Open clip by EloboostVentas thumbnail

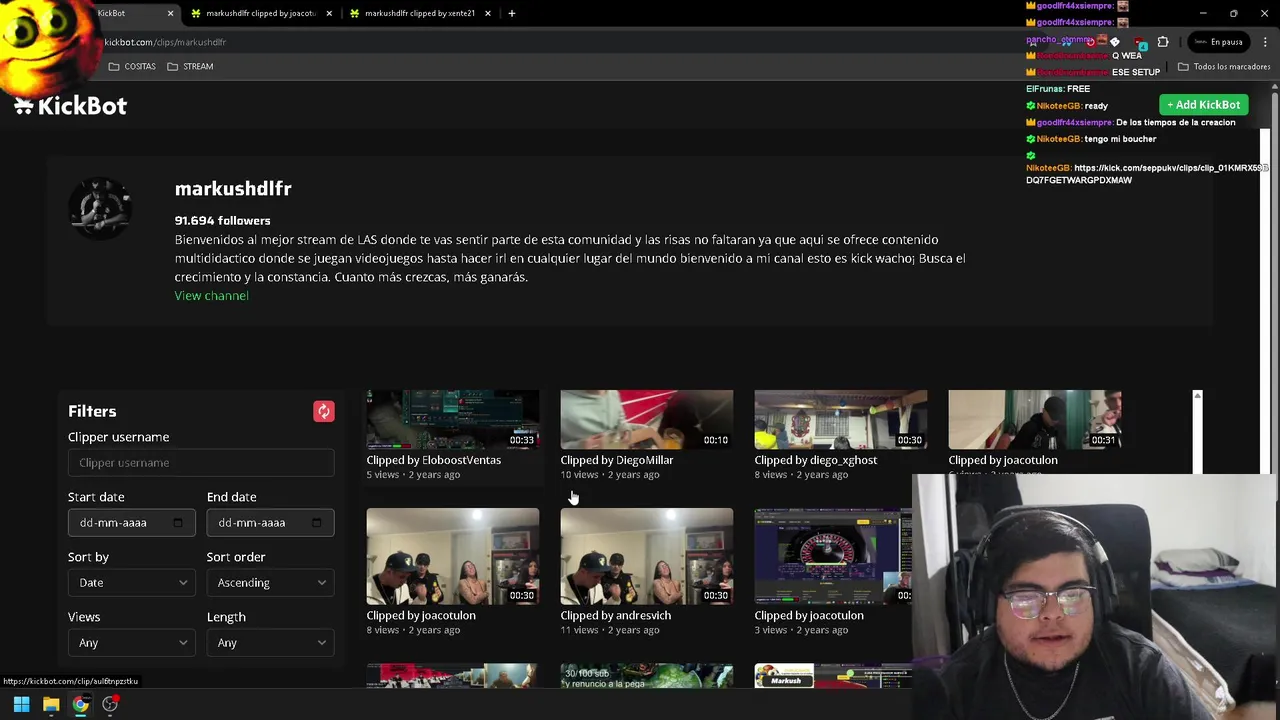(x=452, y=419)
